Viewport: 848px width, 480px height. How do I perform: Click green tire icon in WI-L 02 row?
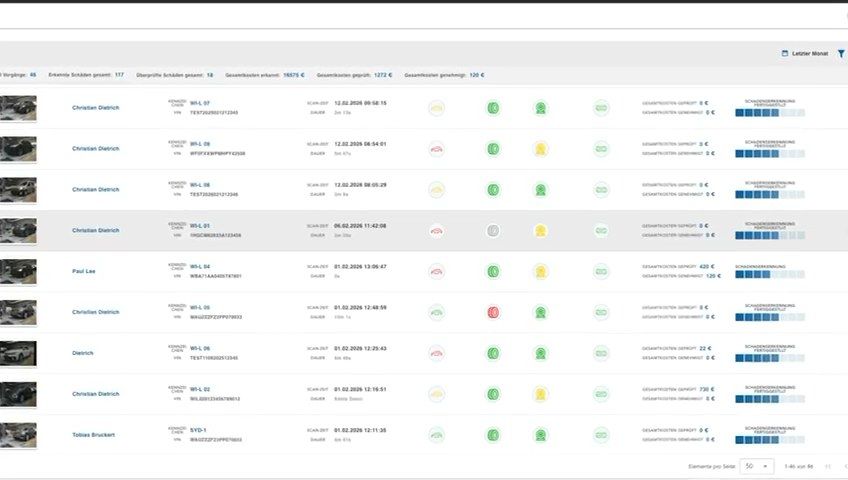[x=493, y=394]
